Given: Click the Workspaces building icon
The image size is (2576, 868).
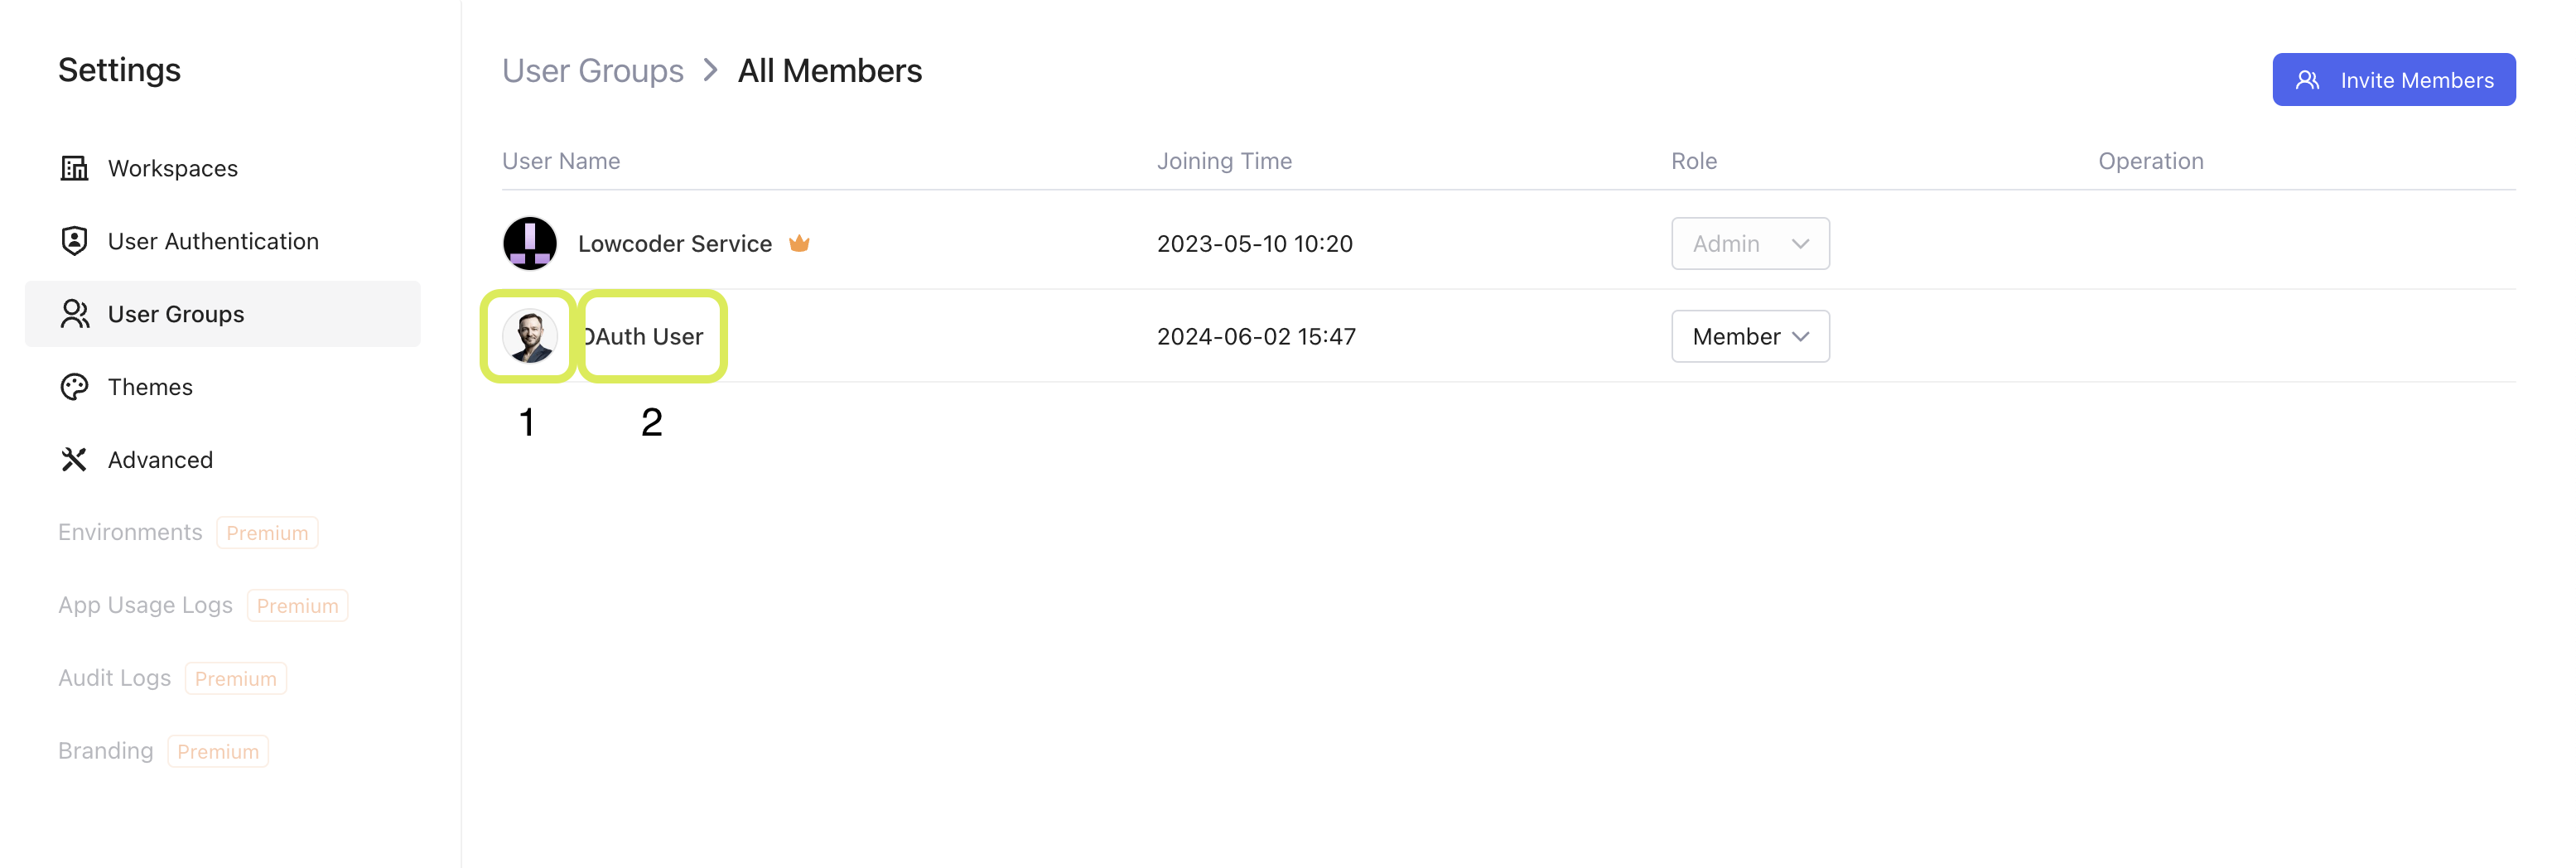Looking at the screenshot, I should (74, 168).
